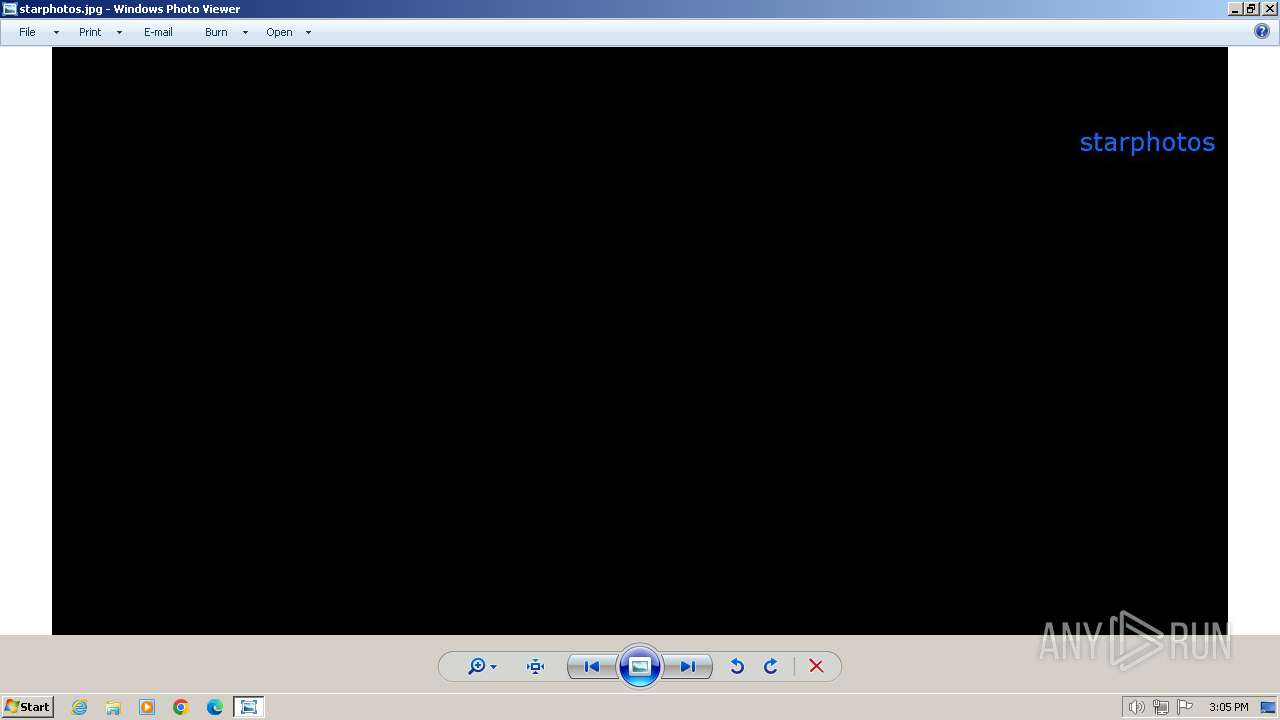The image size is (1280, 720).
Task: Expand the Print dropdown arrow
Action: point(119,32)
